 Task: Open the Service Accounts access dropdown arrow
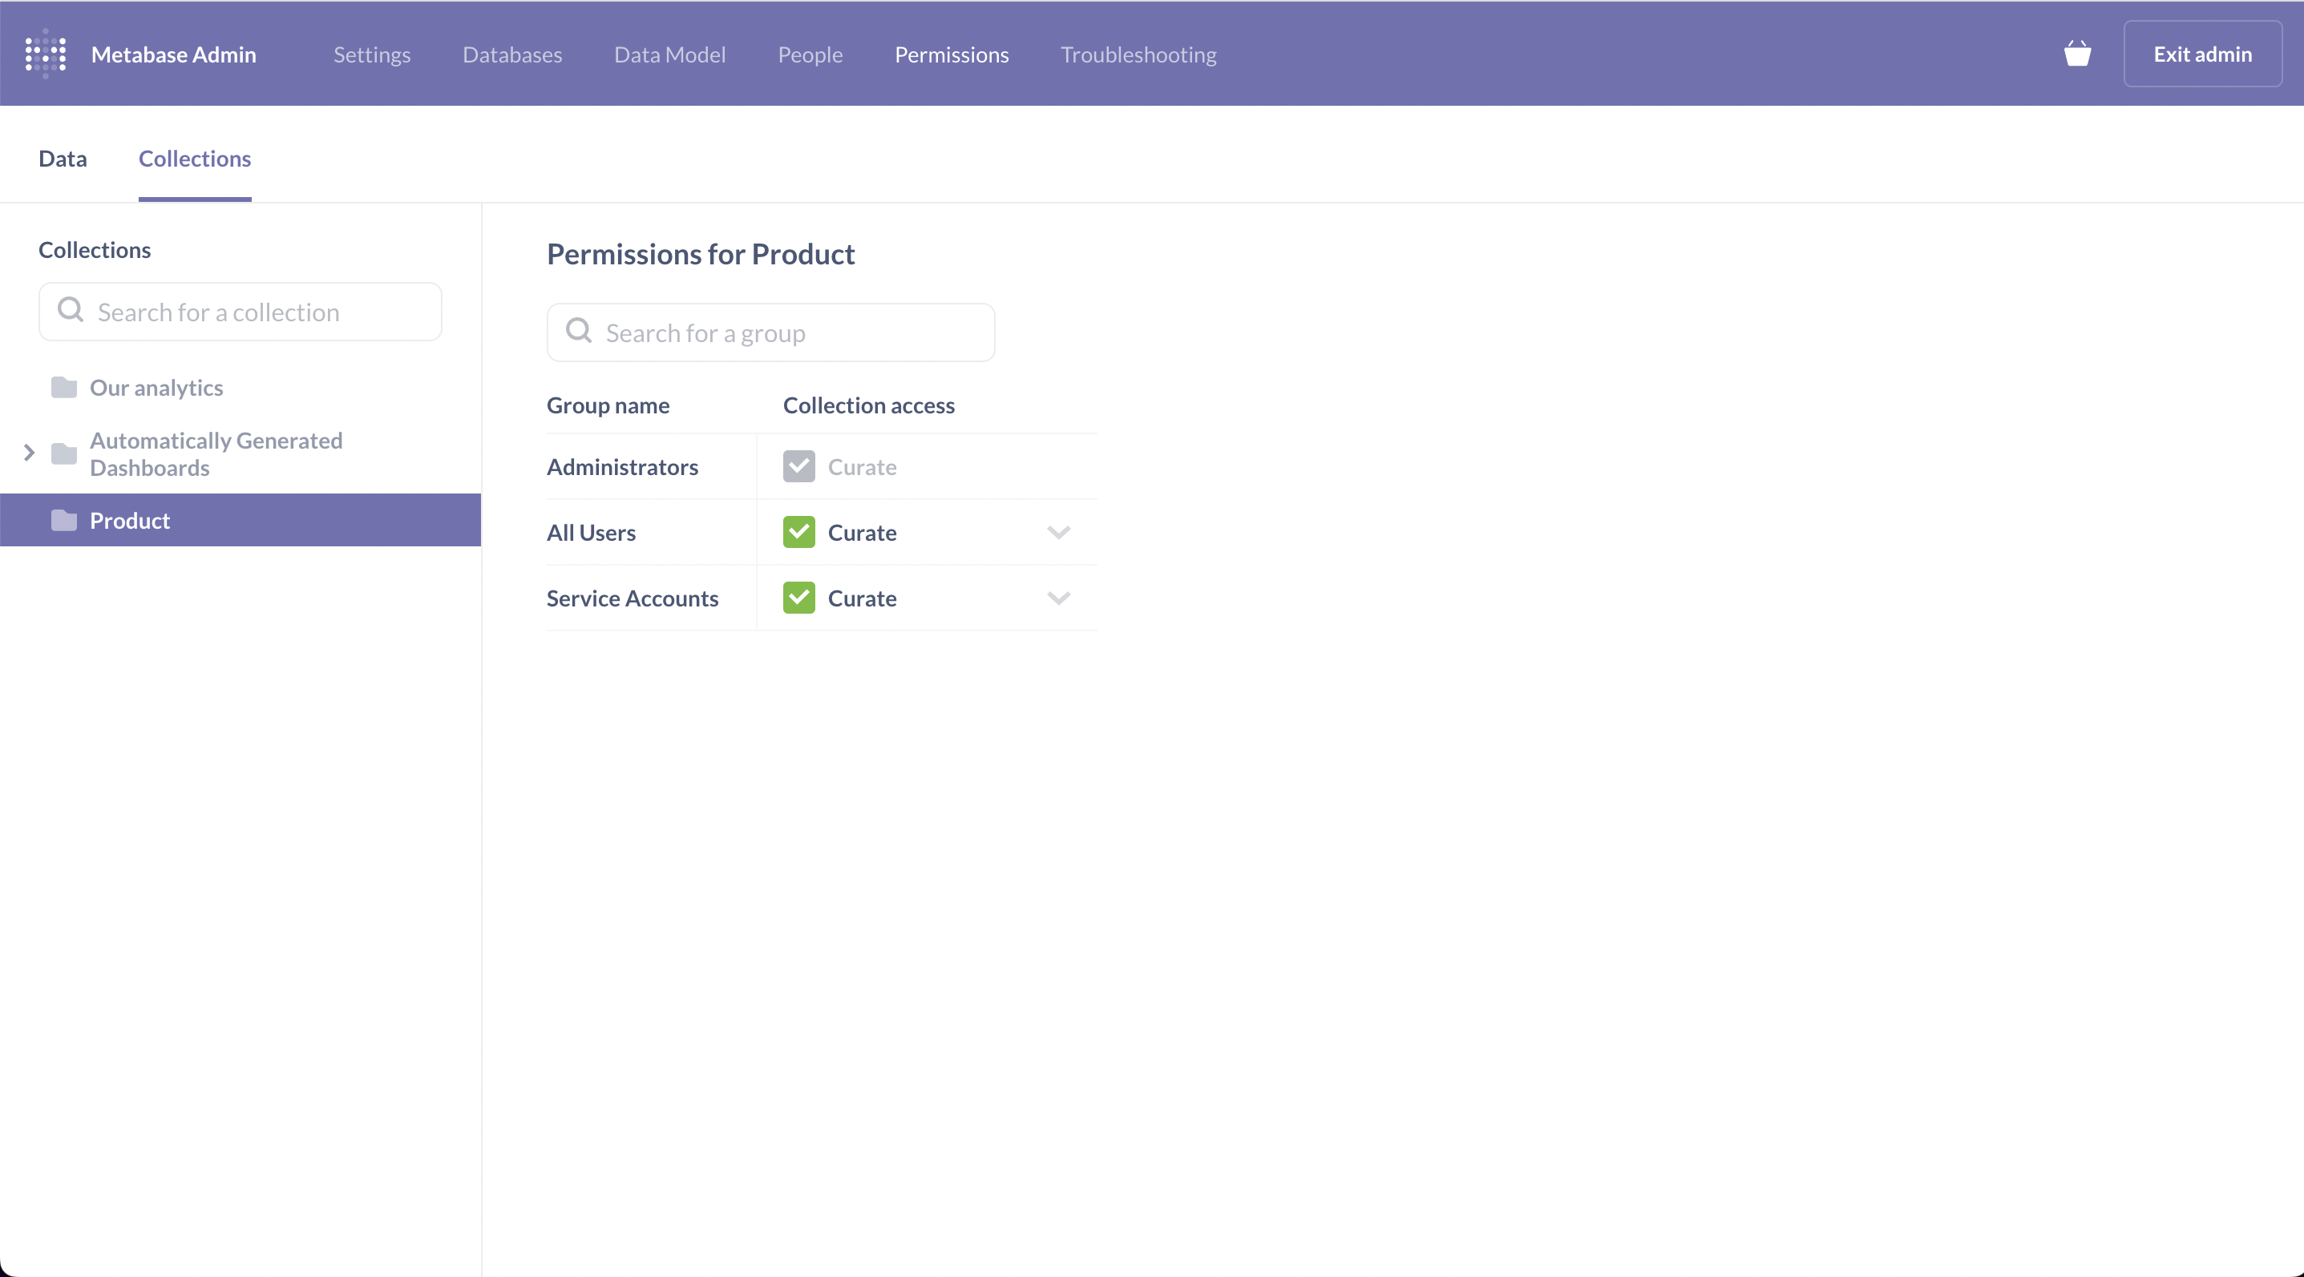(x=1059, y=598)
